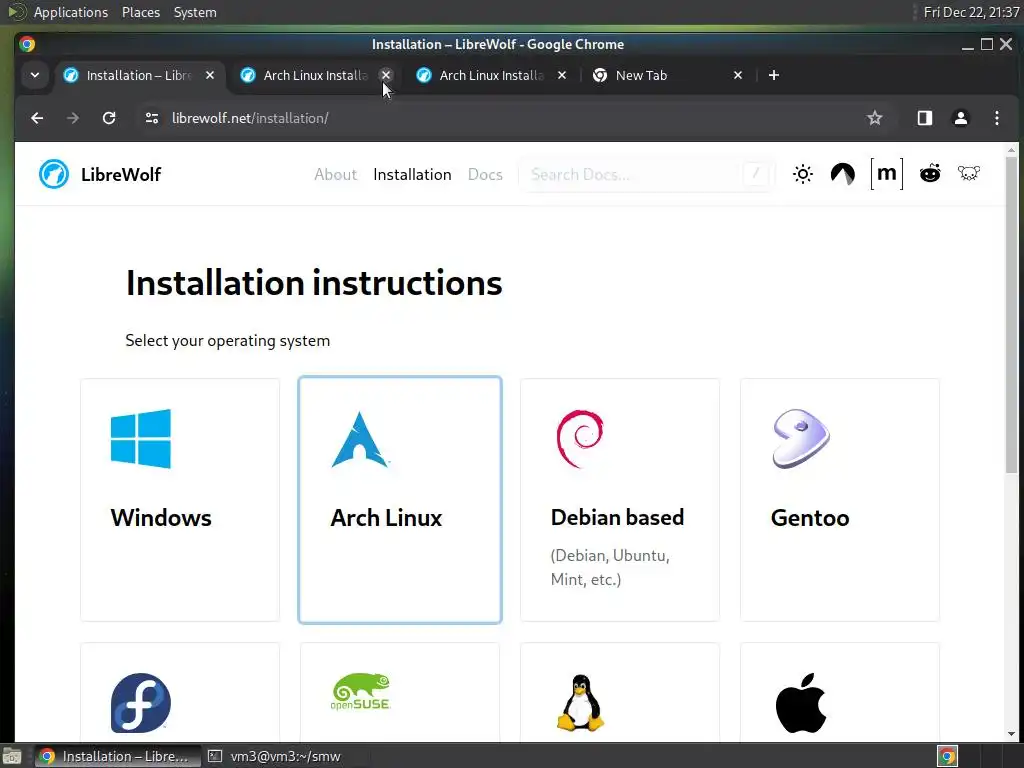
Task: Click the Tux penguin Linux icon
Action: coord(580,703)
